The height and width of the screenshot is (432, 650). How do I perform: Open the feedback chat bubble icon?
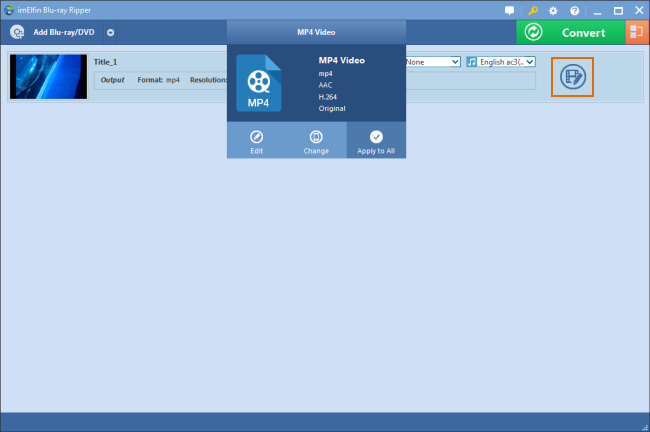point(509,10)
